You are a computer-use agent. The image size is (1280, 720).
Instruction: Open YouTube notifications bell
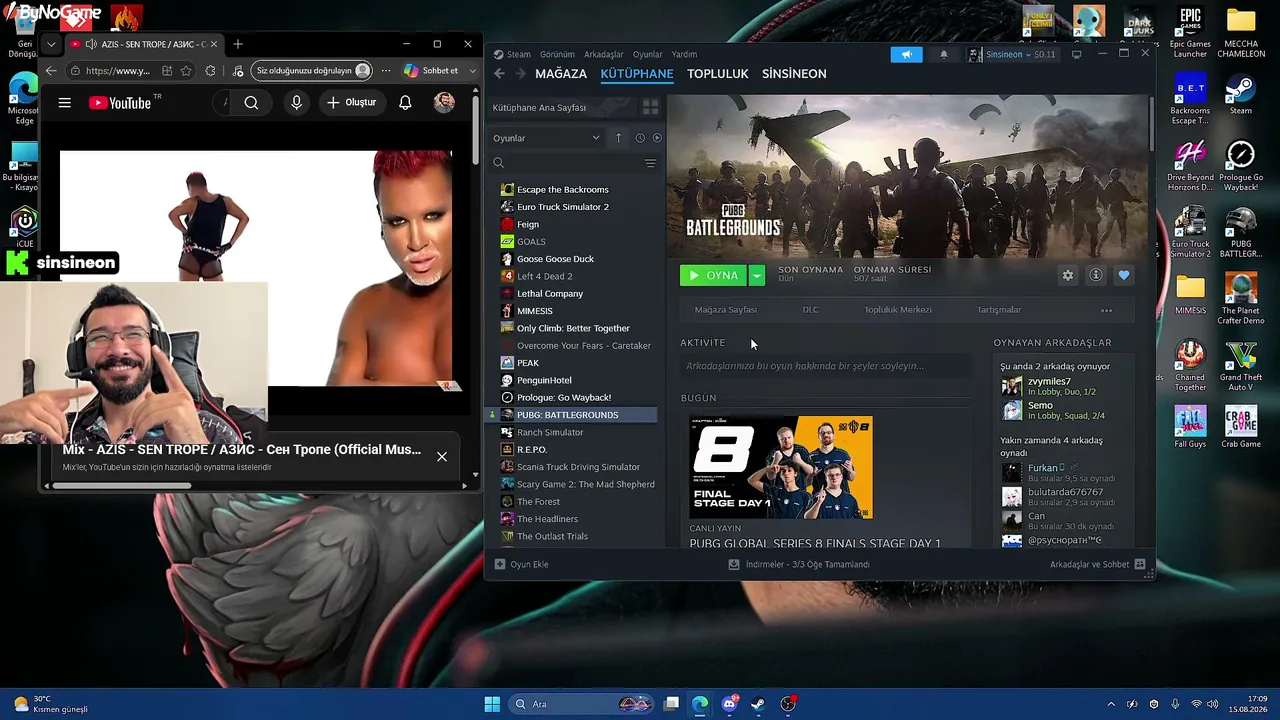[405, 102]
